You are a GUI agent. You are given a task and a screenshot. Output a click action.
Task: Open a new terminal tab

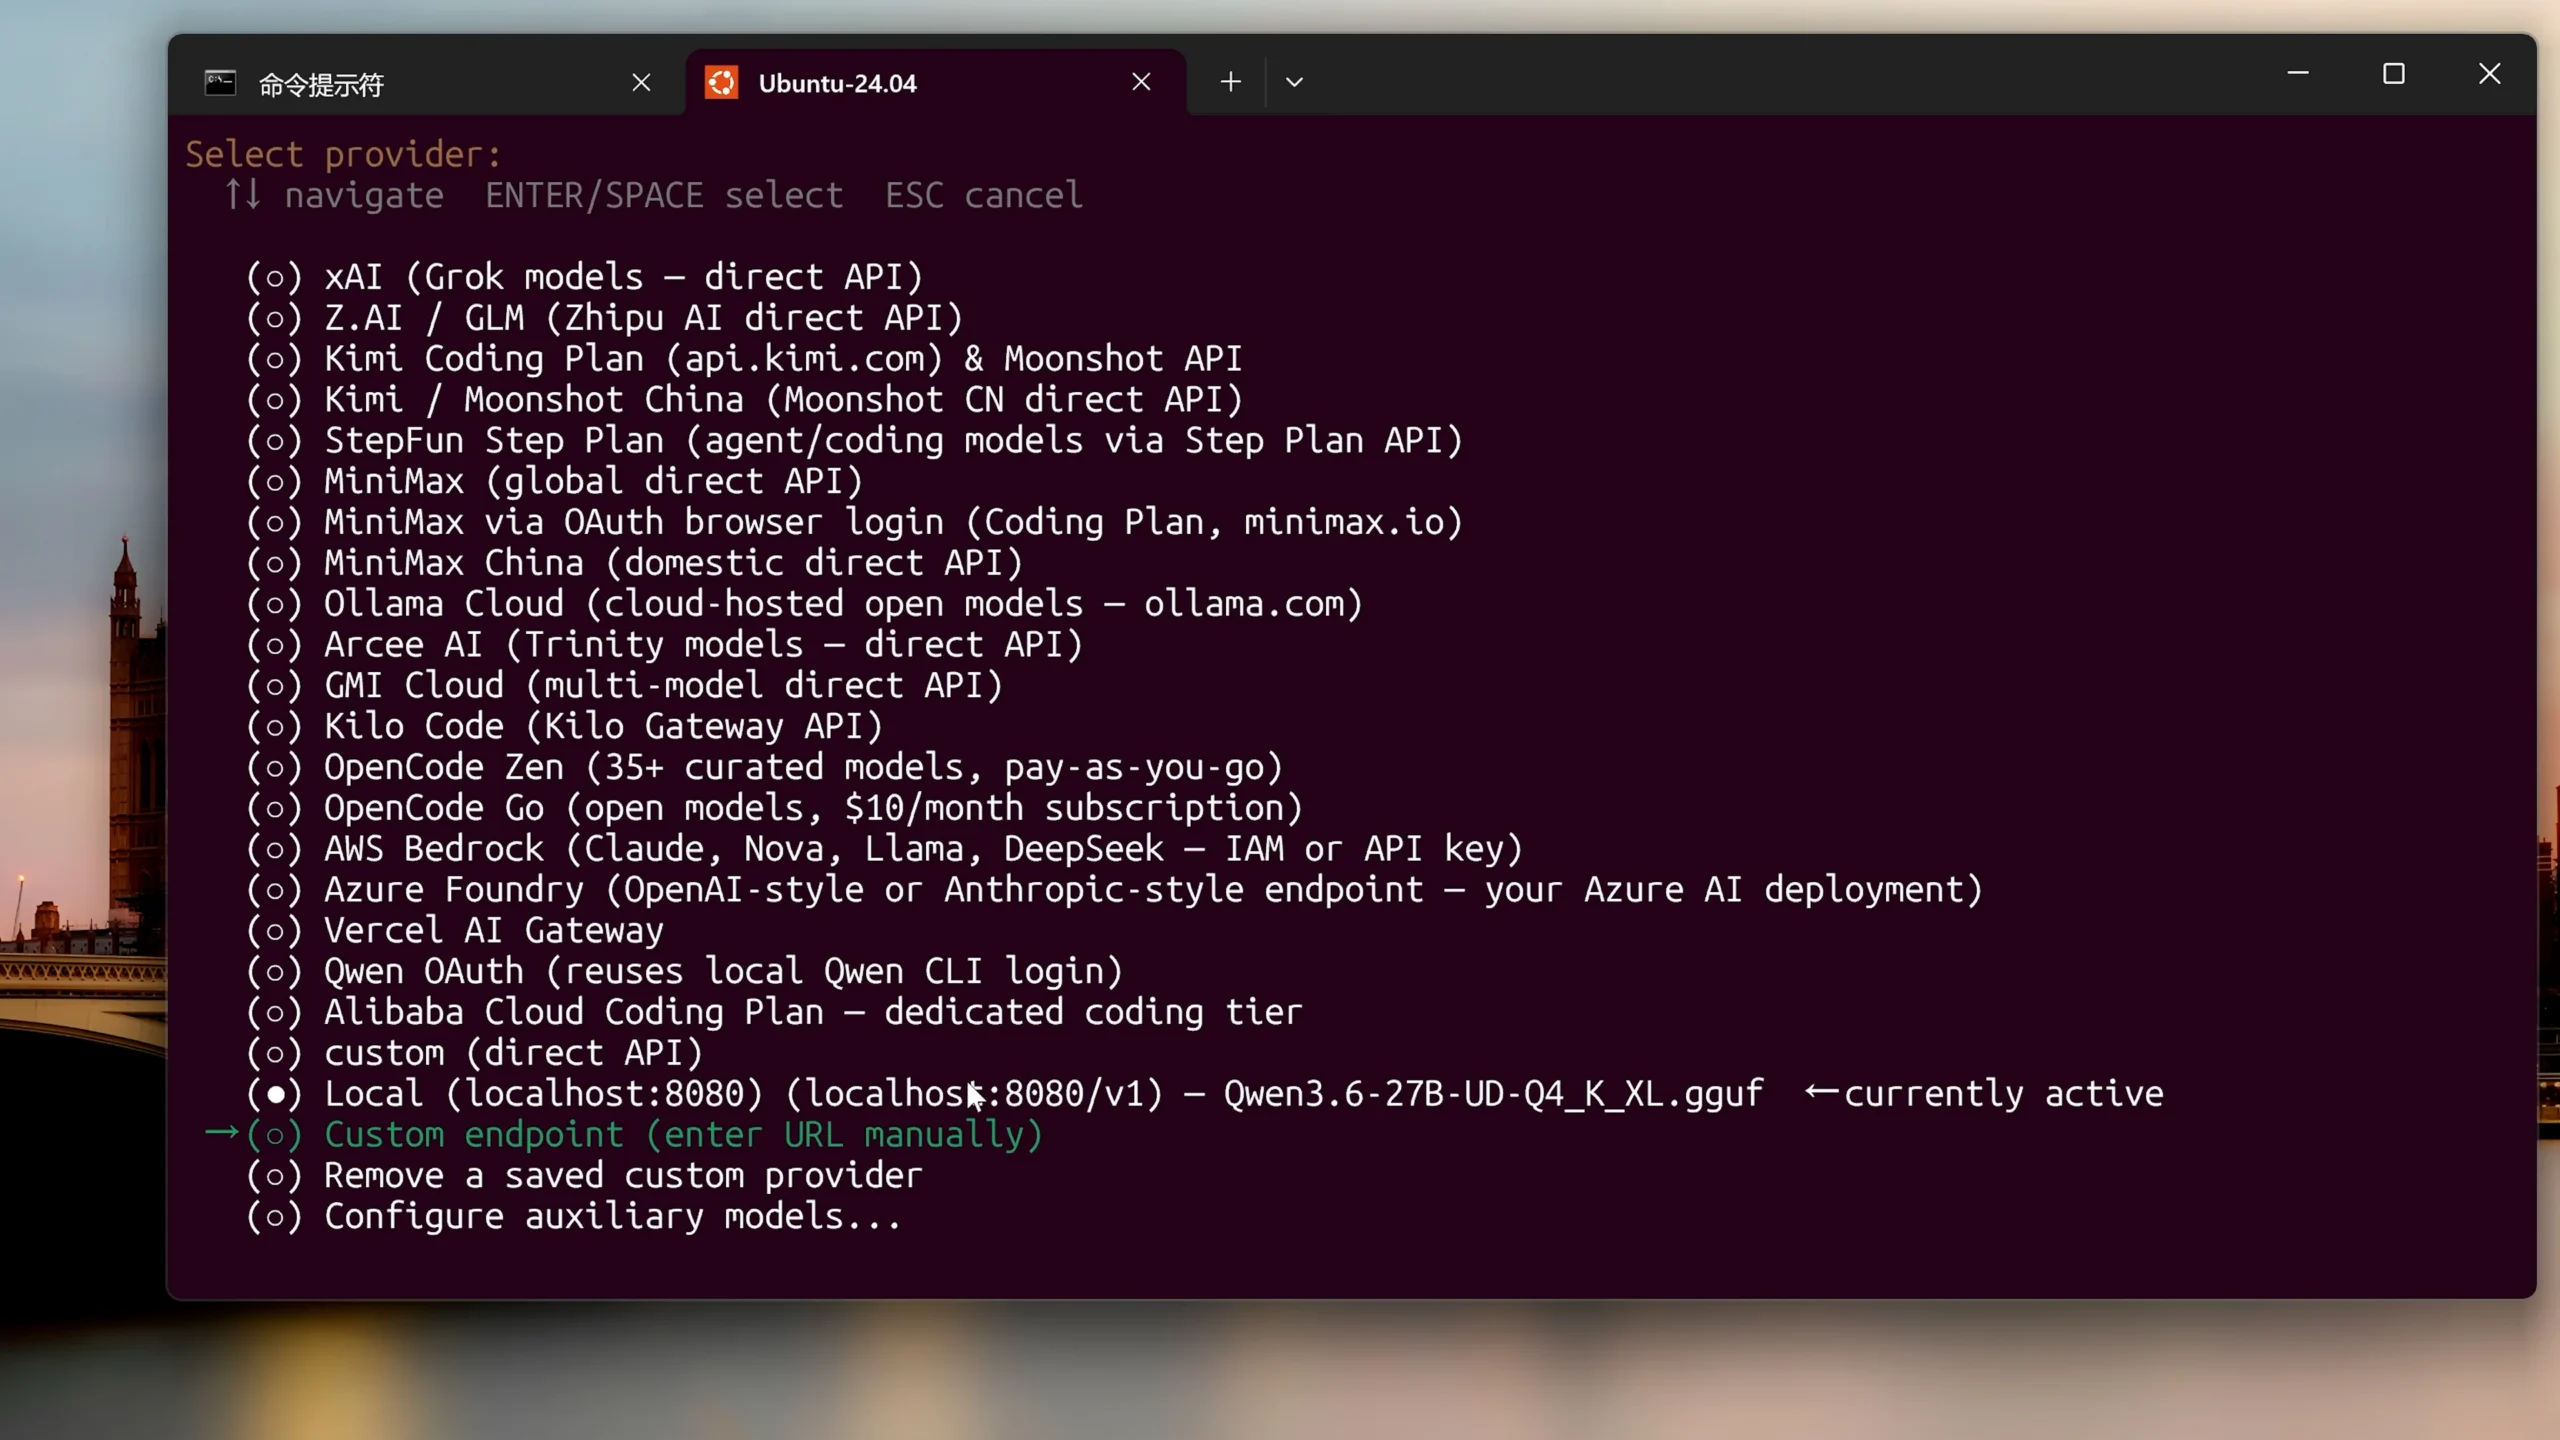pyautogui.click(x=1231, y=82)
